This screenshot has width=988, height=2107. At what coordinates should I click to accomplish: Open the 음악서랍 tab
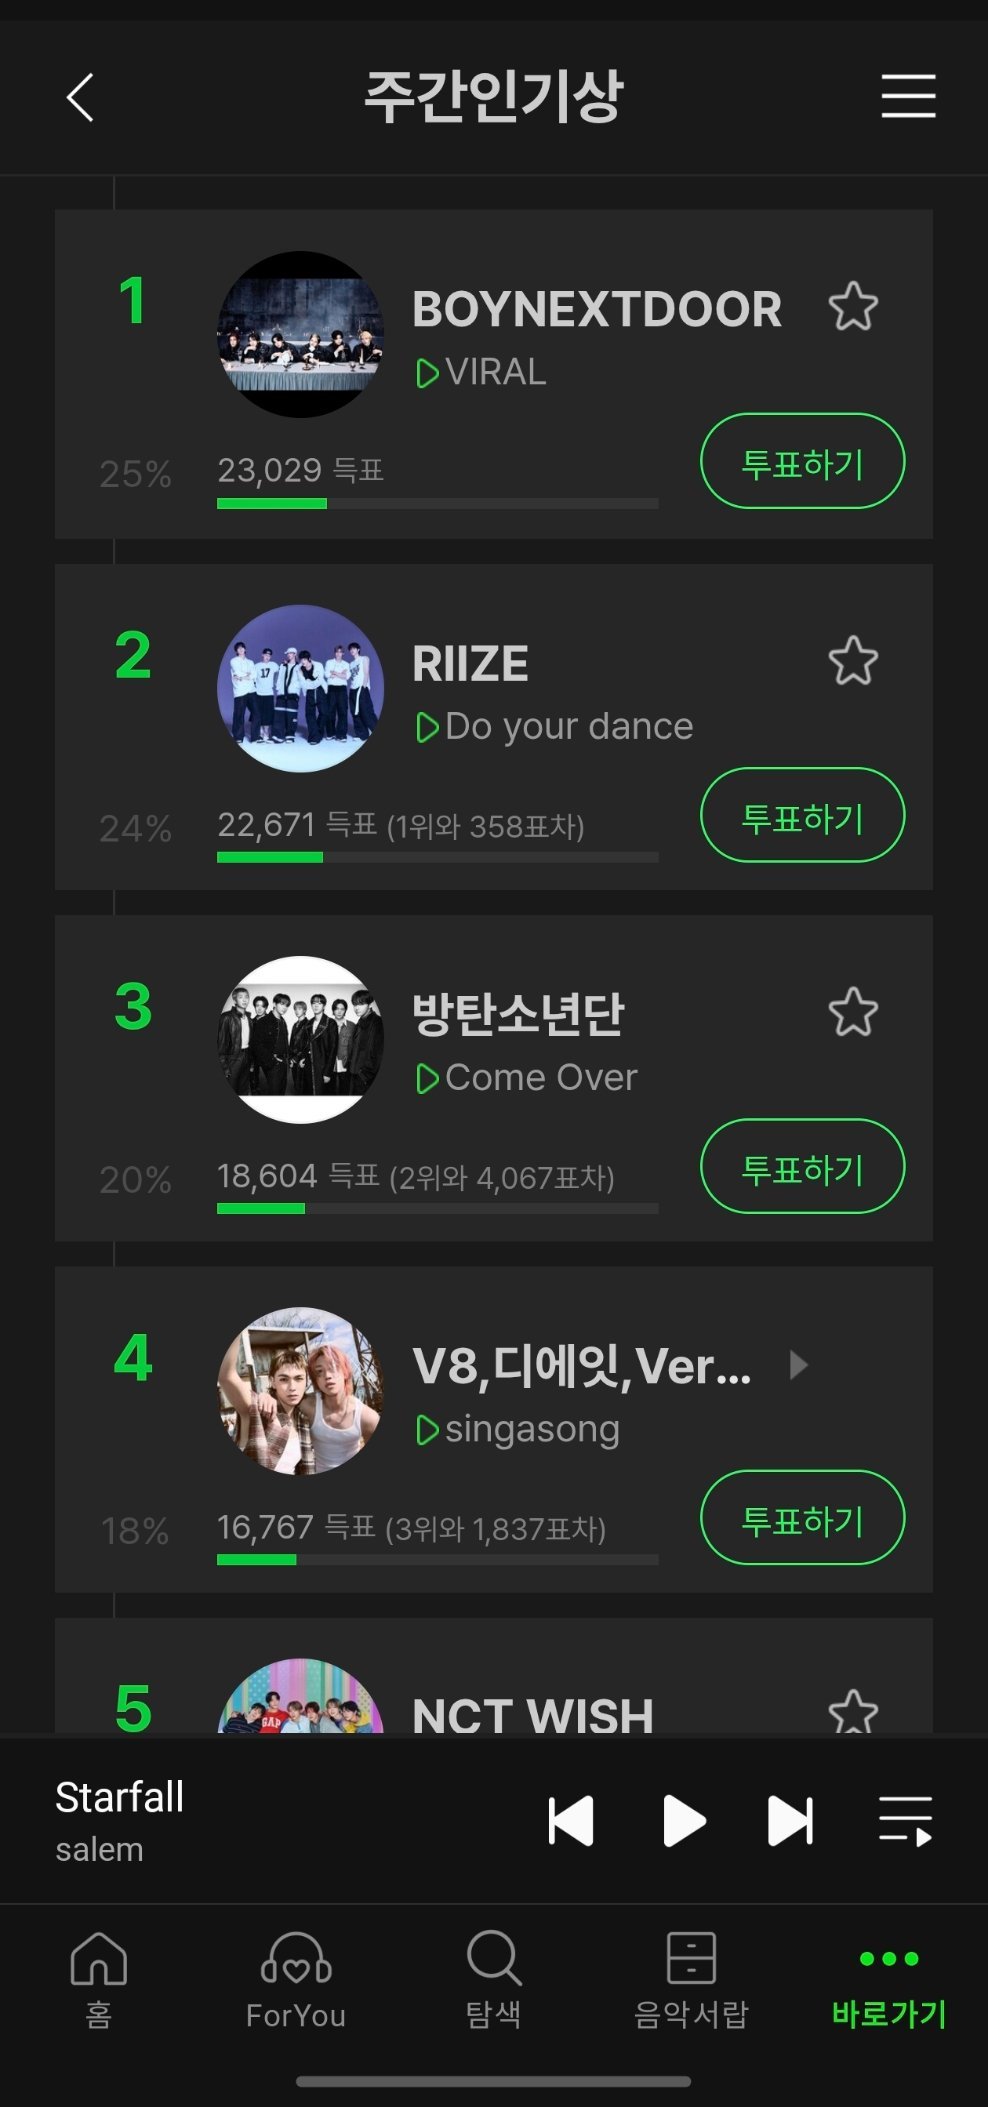(x=691, y=1980)
